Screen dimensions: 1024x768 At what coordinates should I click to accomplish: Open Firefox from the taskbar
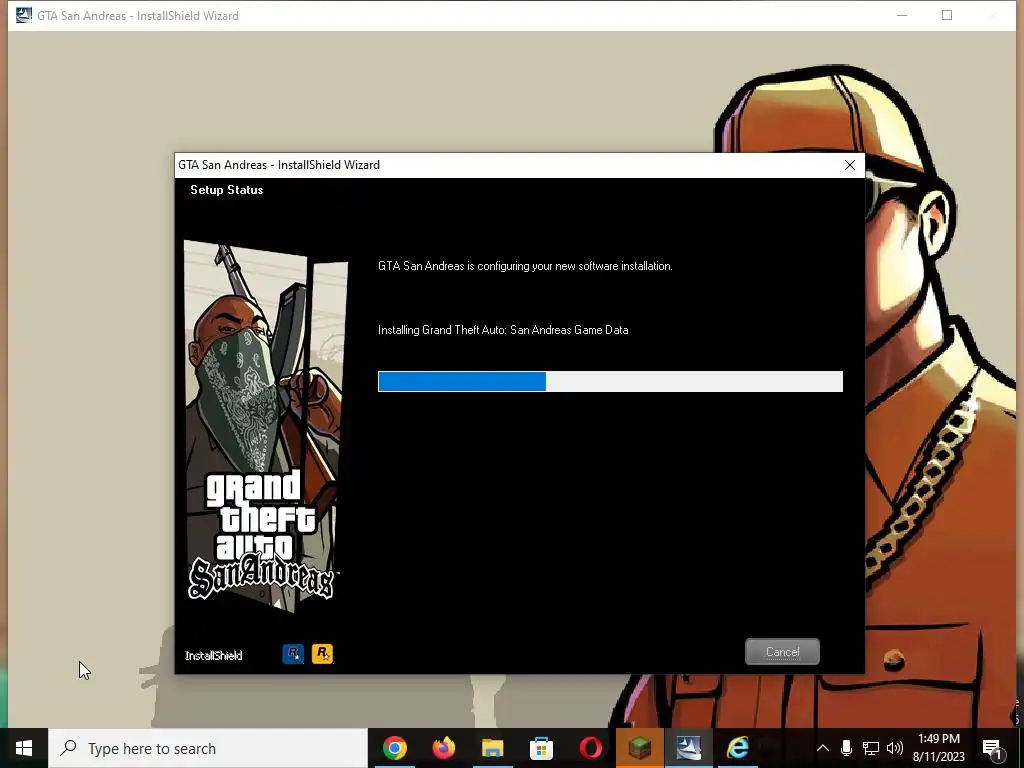[443, 748]
